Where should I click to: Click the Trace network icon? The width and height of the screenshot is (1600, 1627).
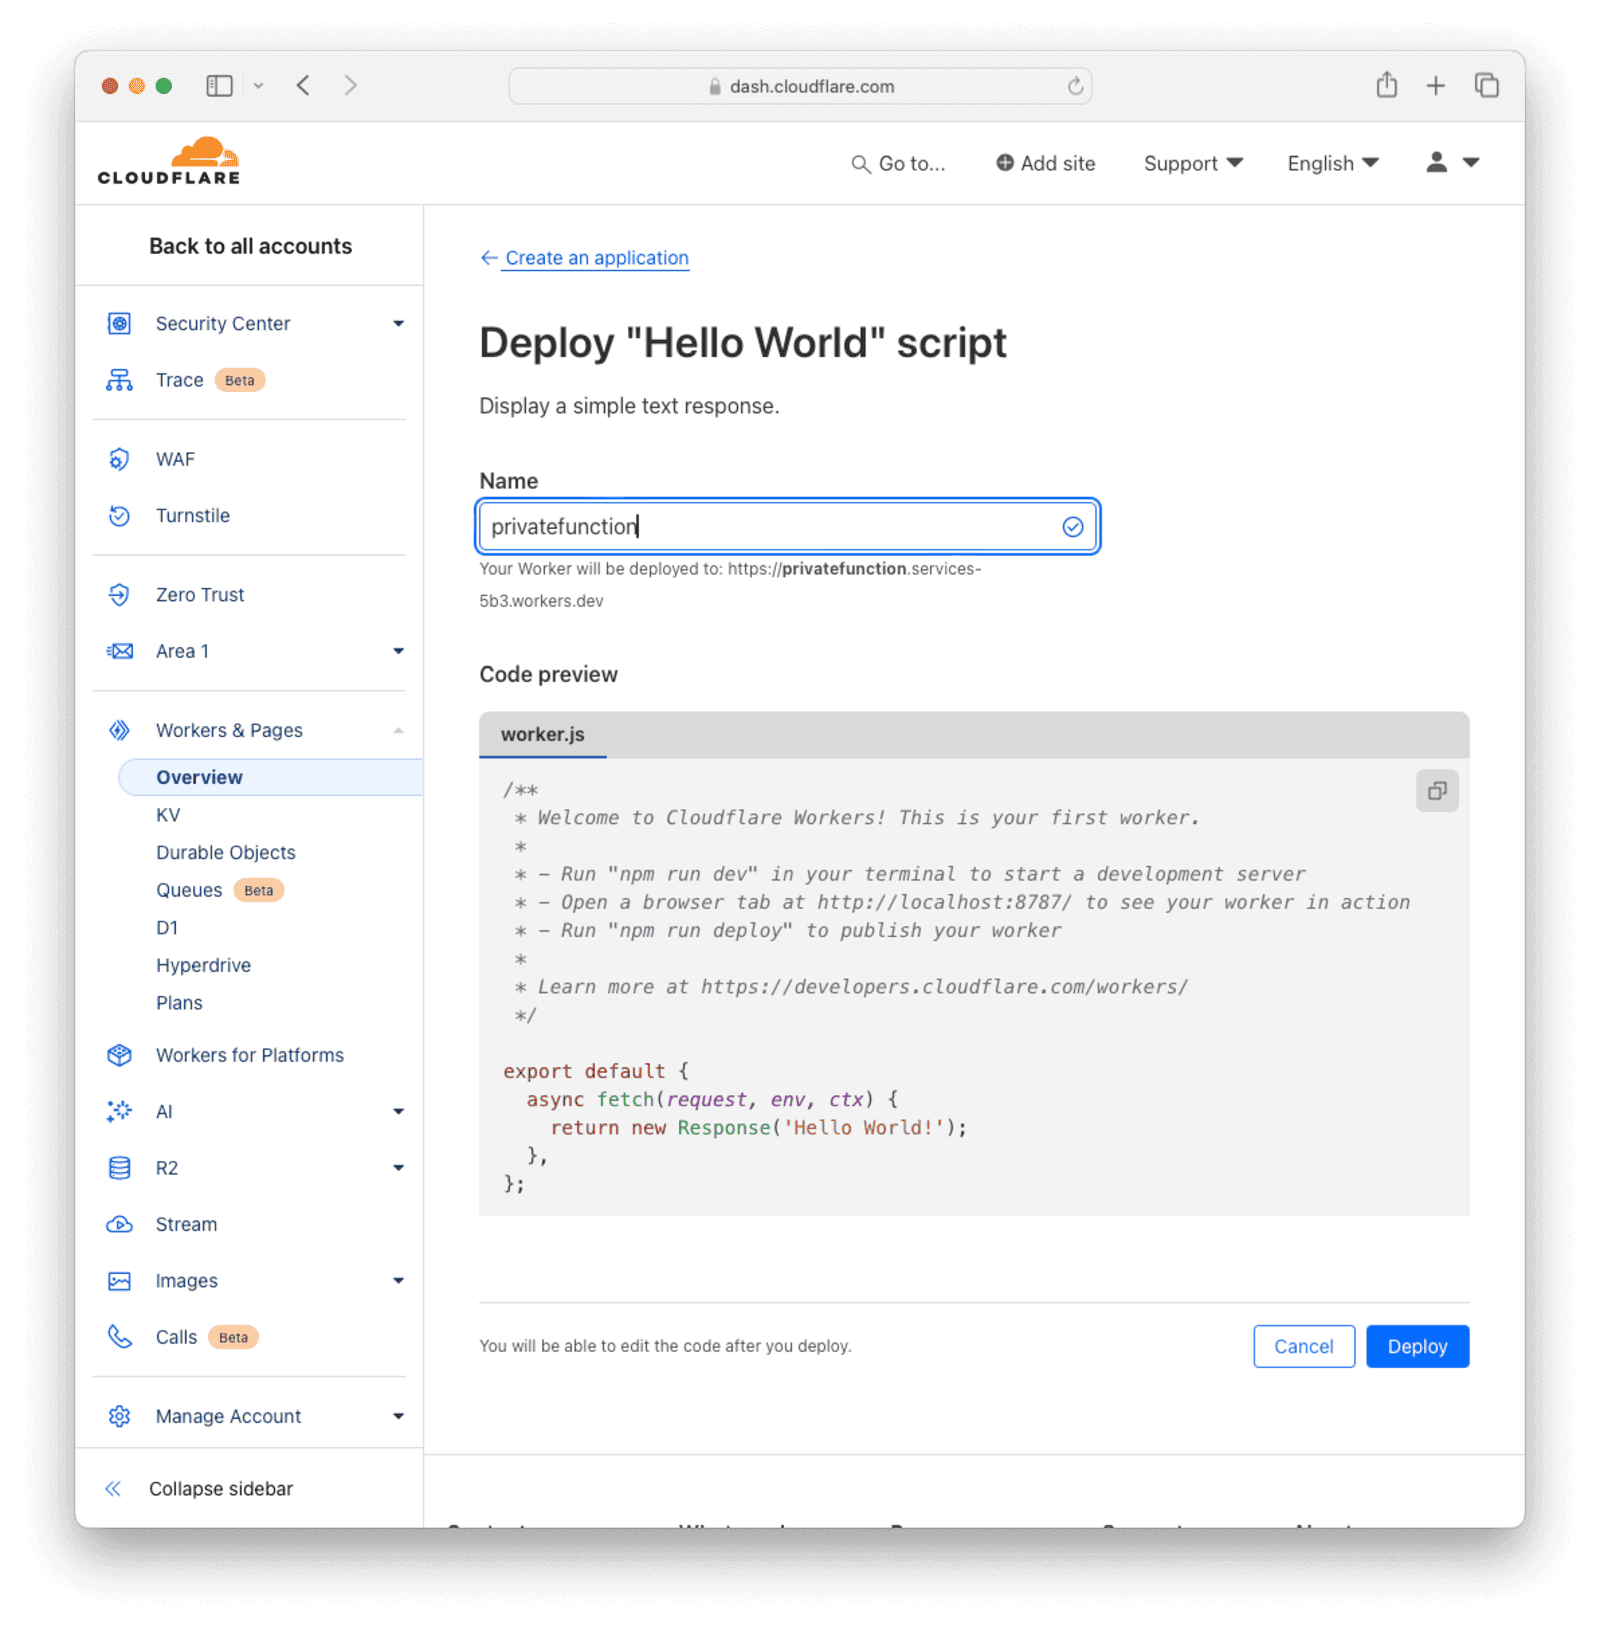pos(119,380)
